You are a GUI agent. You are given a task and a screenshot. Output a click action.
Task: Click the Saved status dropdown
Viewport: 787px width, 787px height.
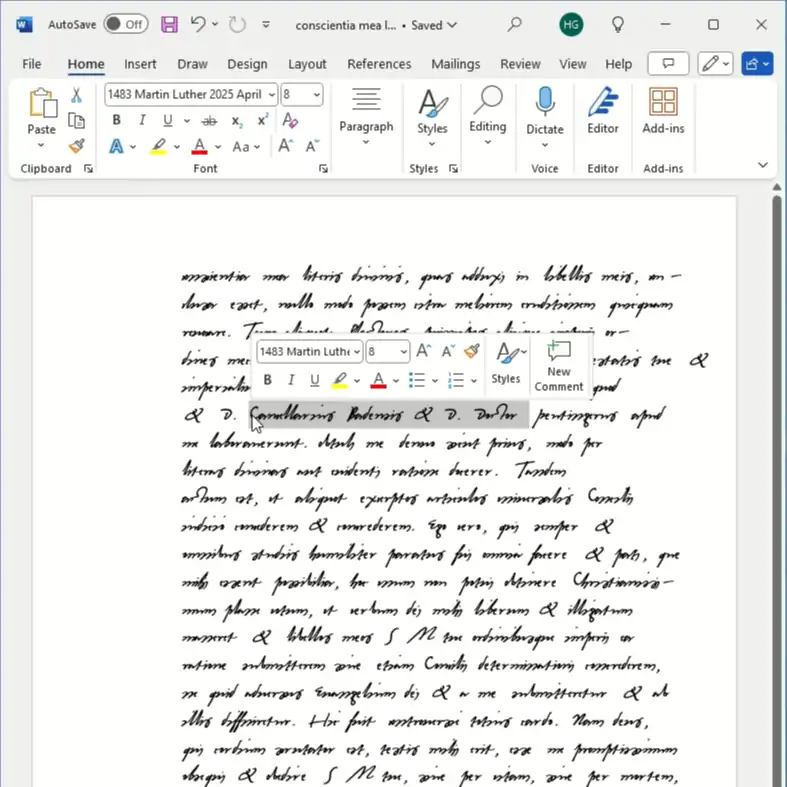pos(434,25)
